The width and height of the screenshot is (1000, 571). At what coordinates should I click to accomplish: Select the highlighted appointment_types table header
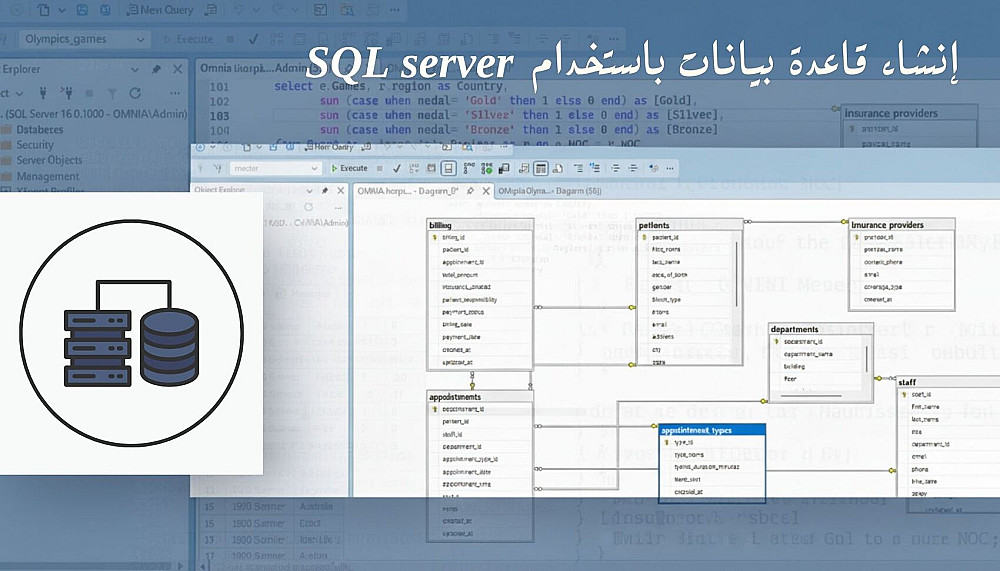coord(712,430)
